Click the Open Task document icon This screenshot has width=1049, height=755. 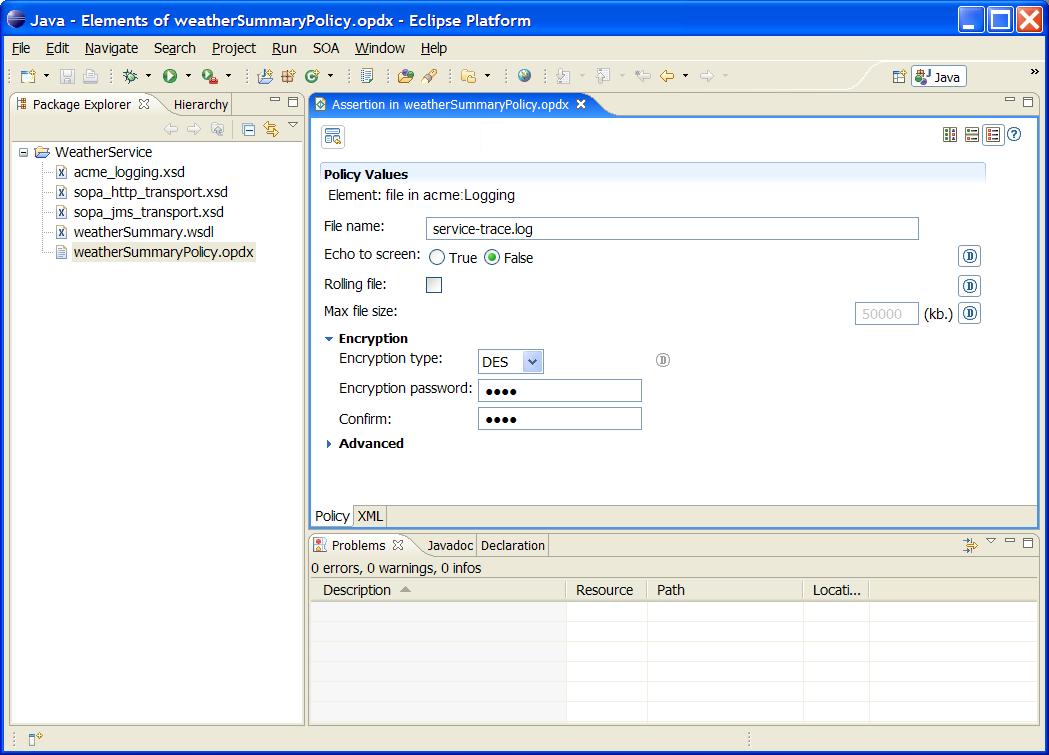pyautogui.click(x=367, y=76)
